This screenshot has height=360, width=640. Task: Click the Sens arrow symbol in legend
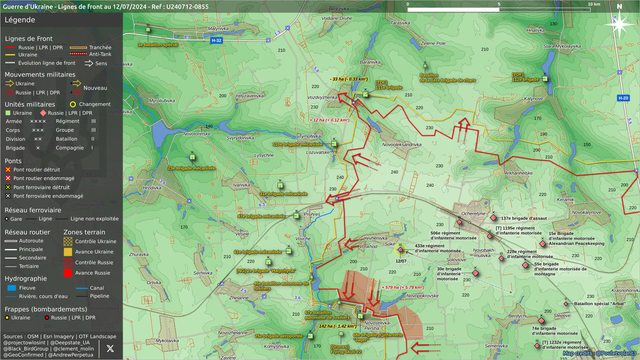(x=89, y=63)
